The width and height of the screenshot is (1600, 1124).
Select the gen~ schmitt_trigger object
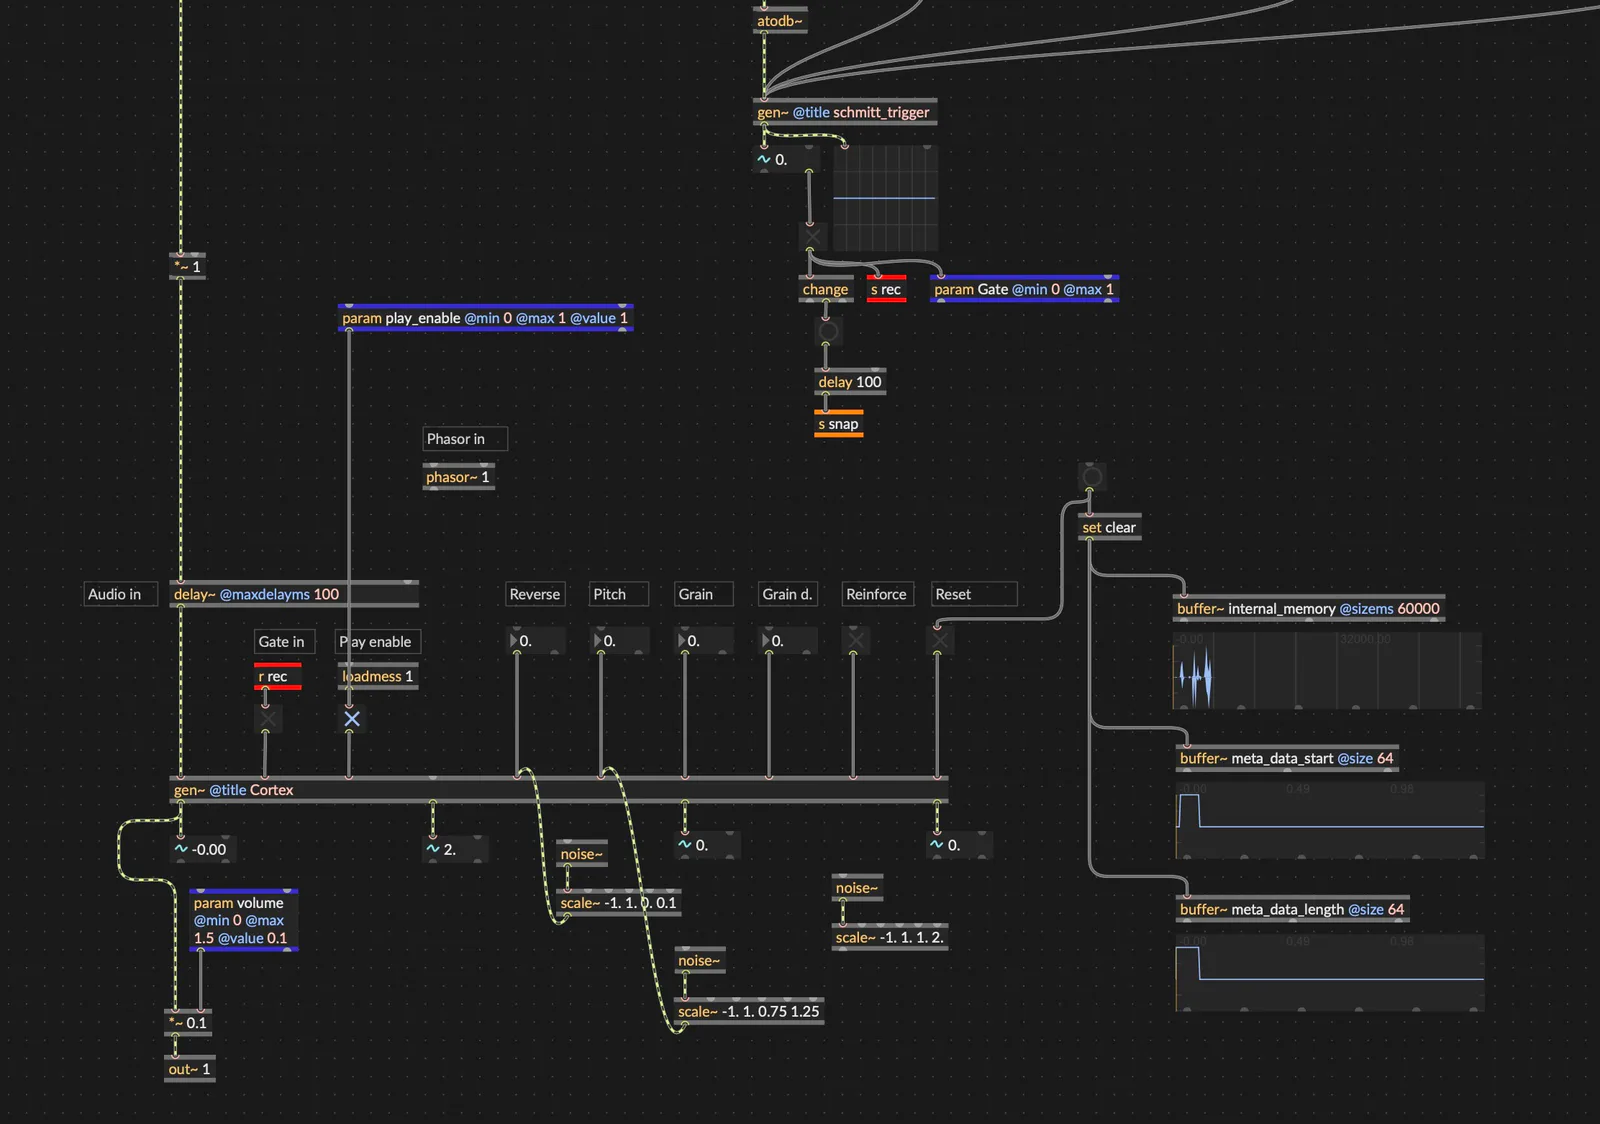pos(845,112)
